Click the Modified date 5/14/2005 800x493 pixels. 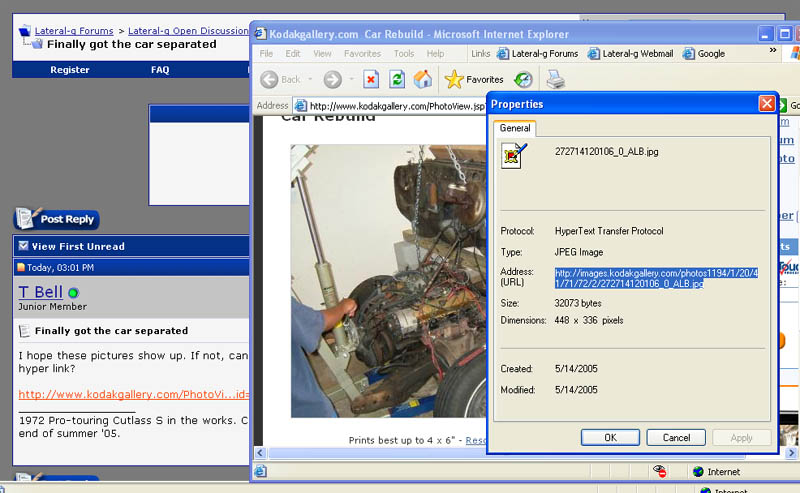click(576, 390)
